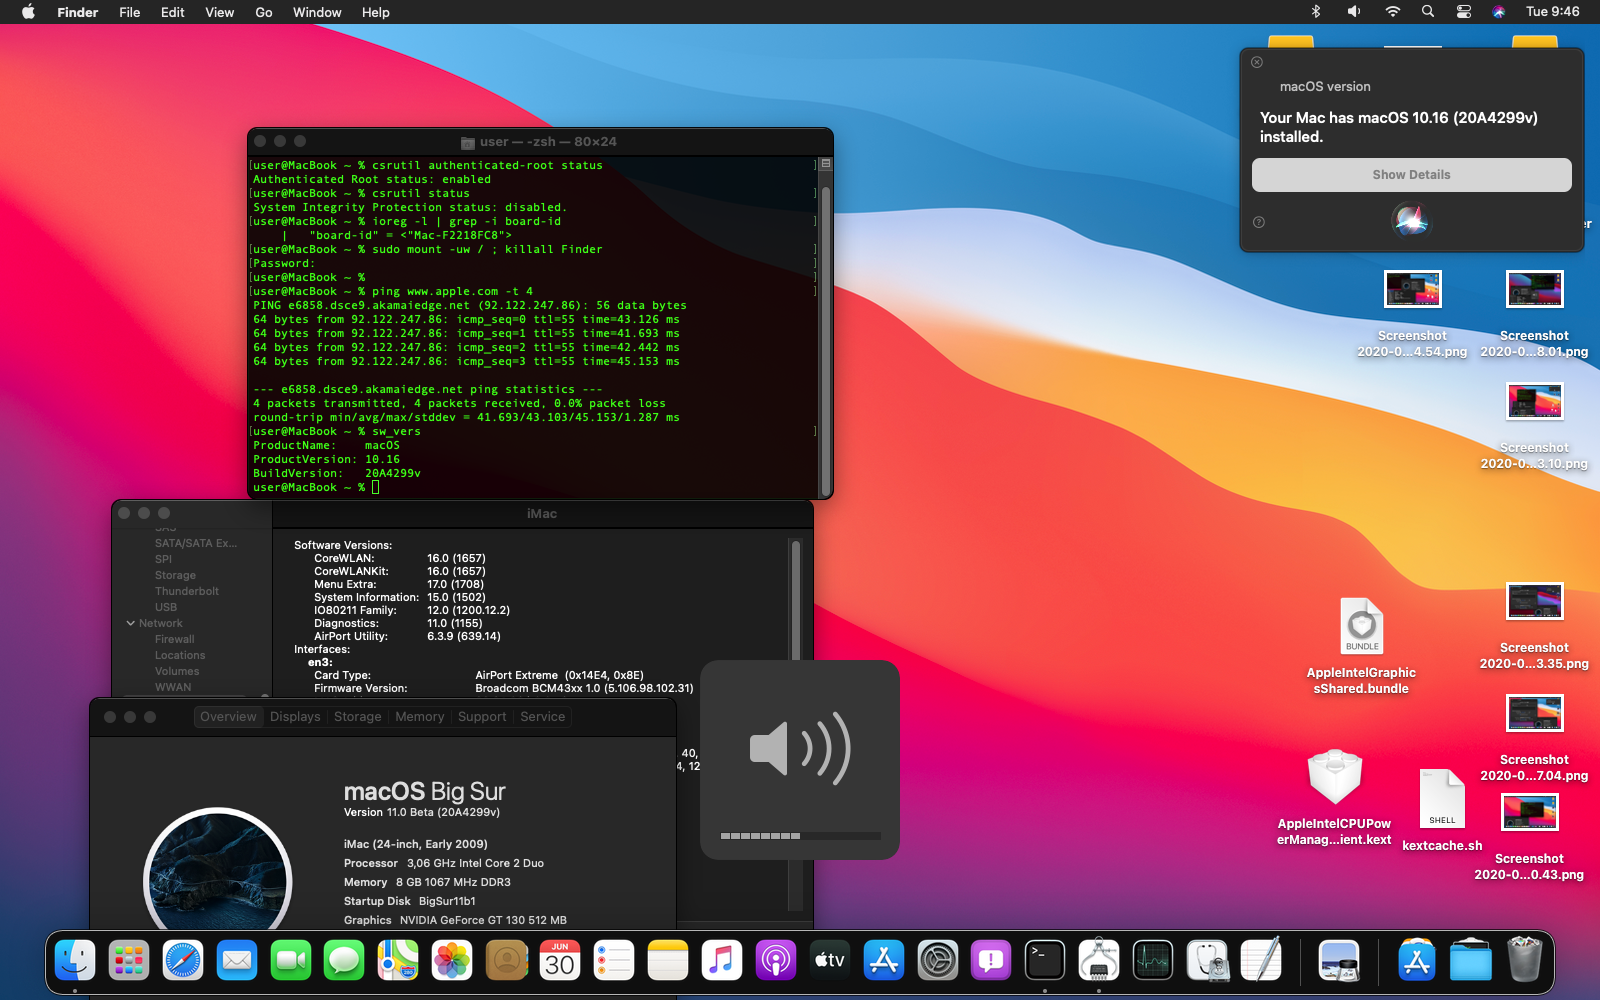The image size is (1600, 1000).
Task: Collapse the Network section in sidebar
Action: pos(131,623)
